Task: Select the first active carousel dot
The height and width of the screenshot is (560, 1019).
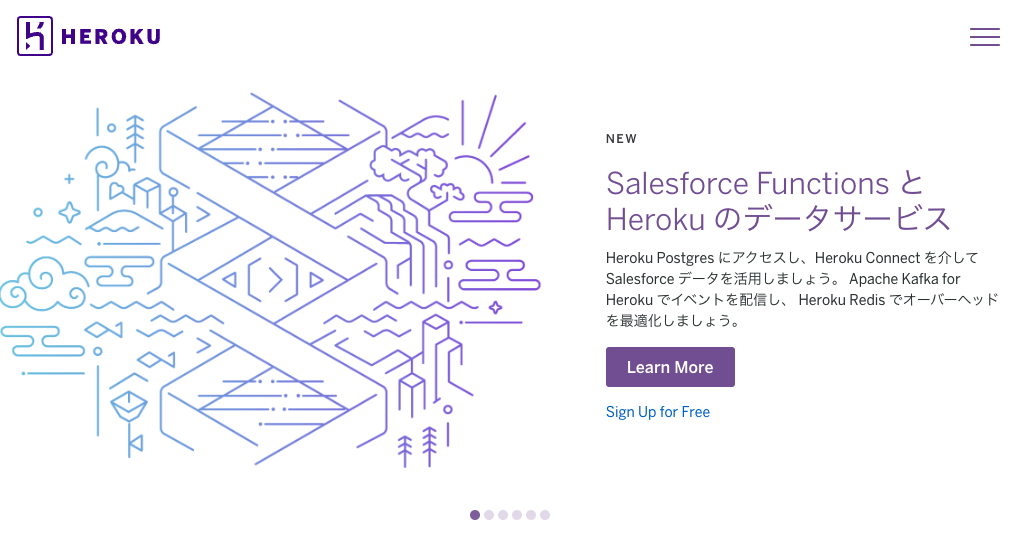Action: [x=475, y=515]
